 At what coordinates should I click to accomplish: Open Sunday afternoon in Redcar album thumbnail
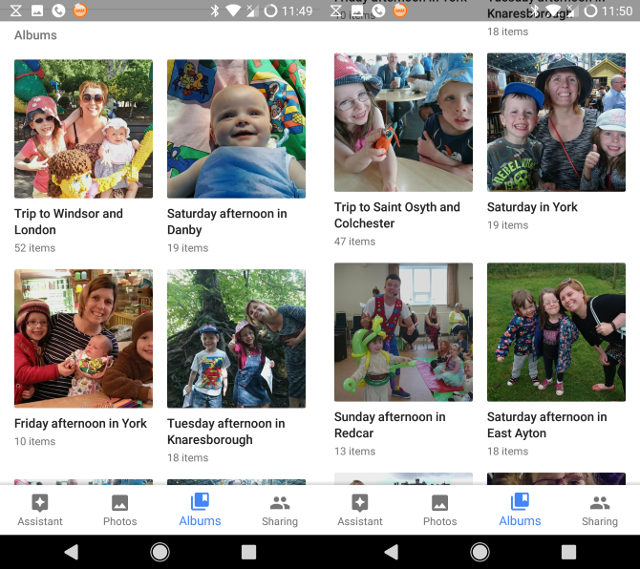click(x=404, y=332)
